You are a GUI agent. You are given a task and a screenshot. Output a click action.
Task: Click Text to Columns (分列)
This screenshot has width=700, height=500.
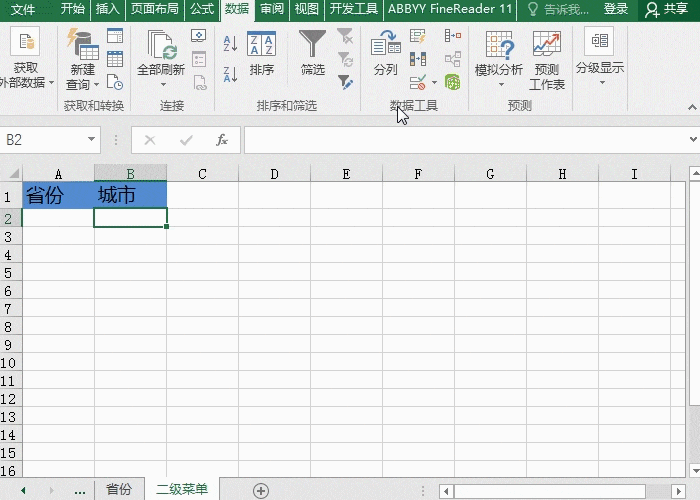[x=385, y=54]
